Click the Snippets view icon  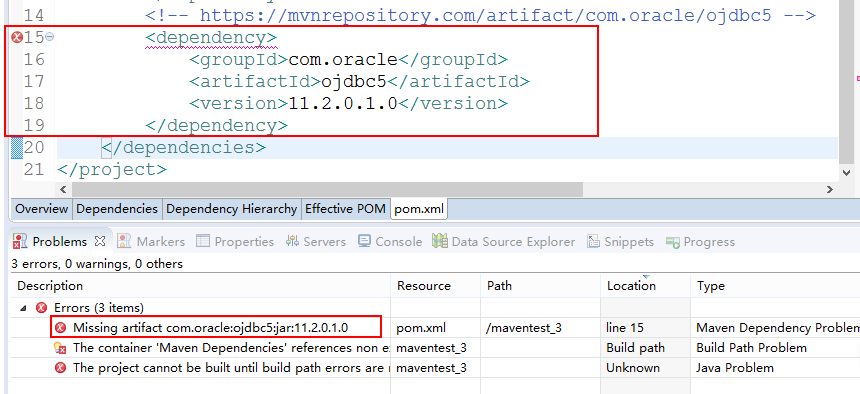click(x=593, y=241)
